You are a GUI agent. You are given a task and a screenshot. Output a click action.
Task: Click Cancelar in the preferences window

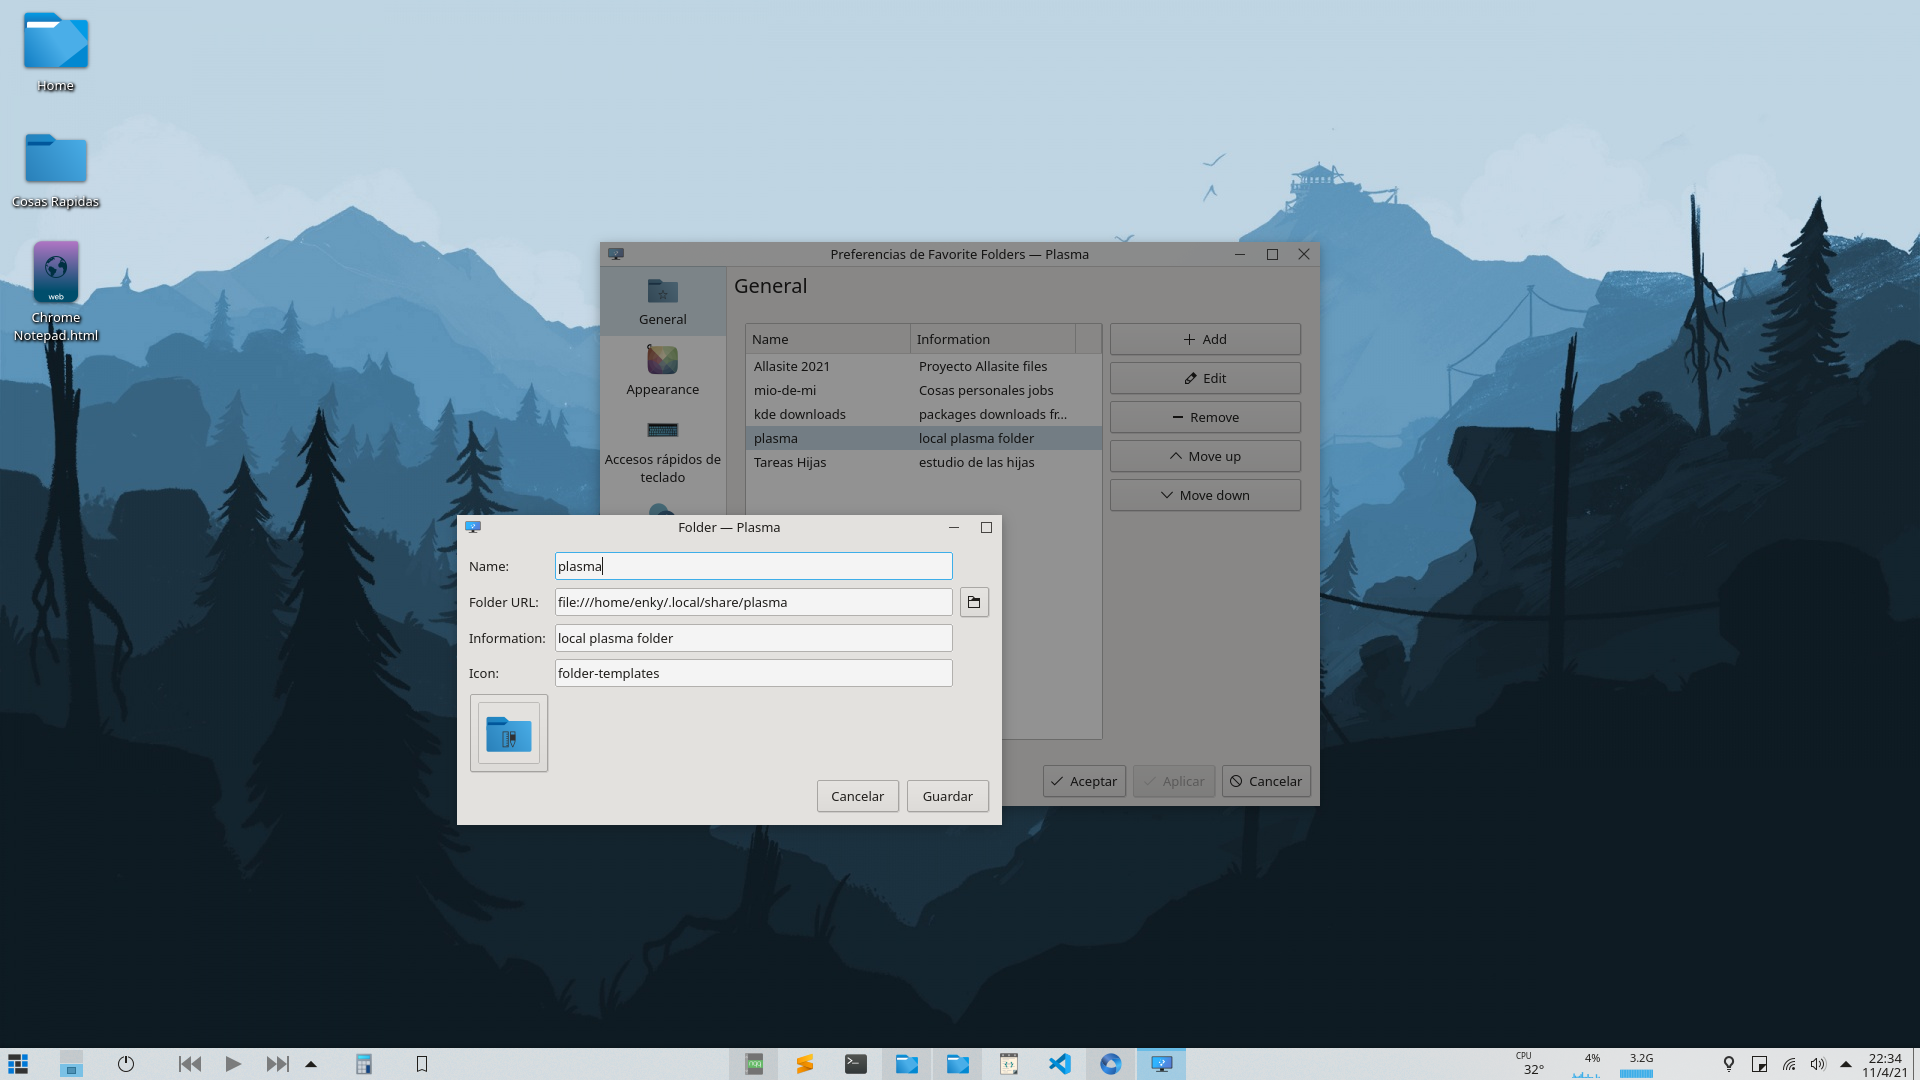[1266, 781]
